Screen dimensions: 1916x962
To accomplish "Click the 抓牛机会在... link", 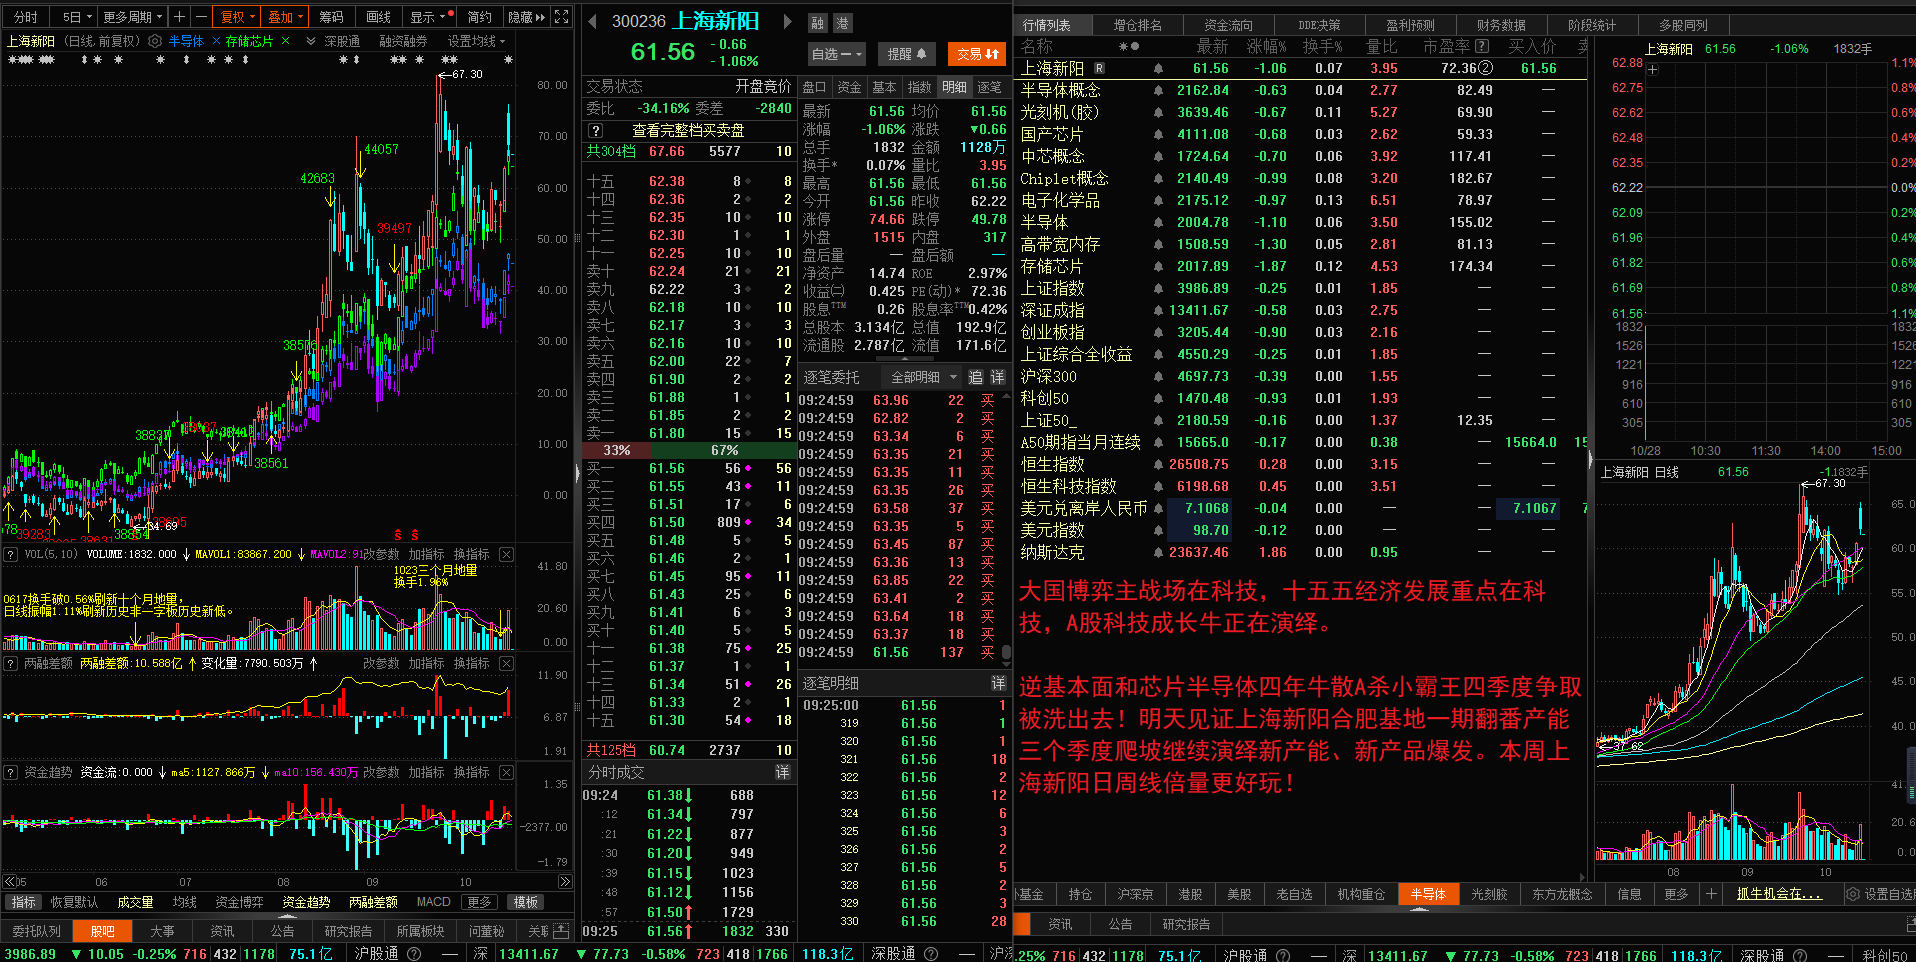I will tap(1779, 894).
